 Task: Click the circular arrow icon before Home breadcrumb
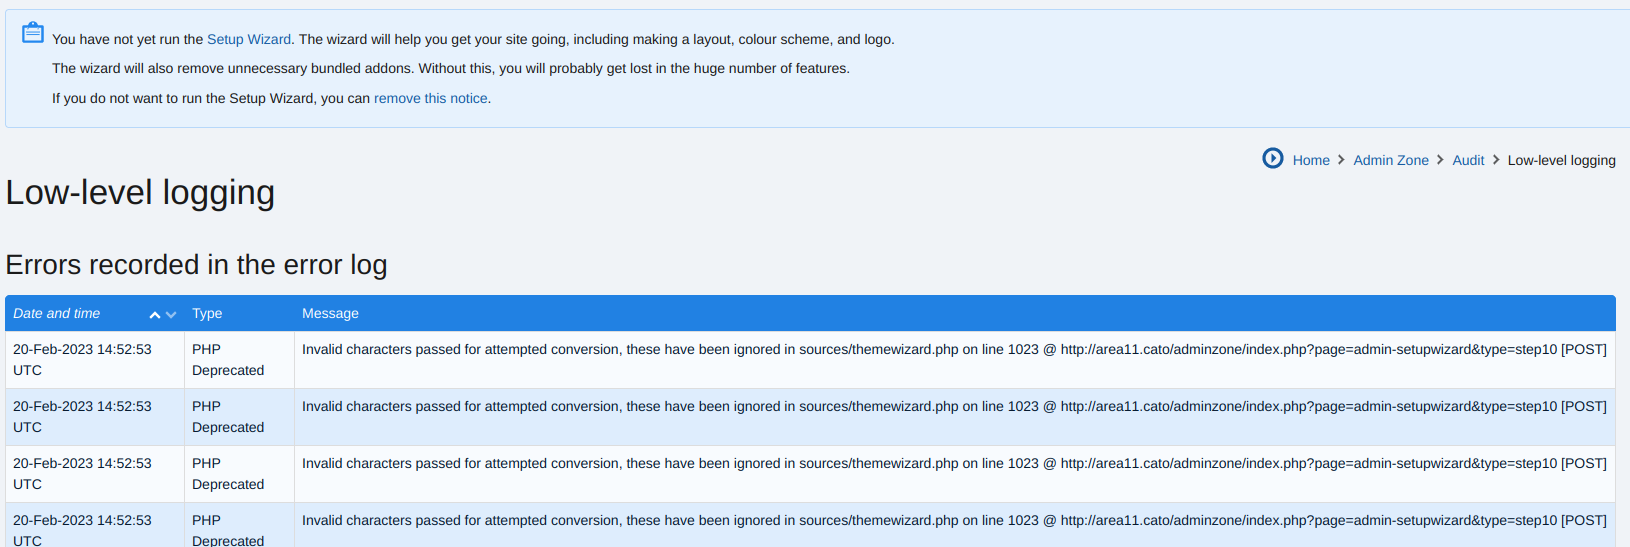1272,158
